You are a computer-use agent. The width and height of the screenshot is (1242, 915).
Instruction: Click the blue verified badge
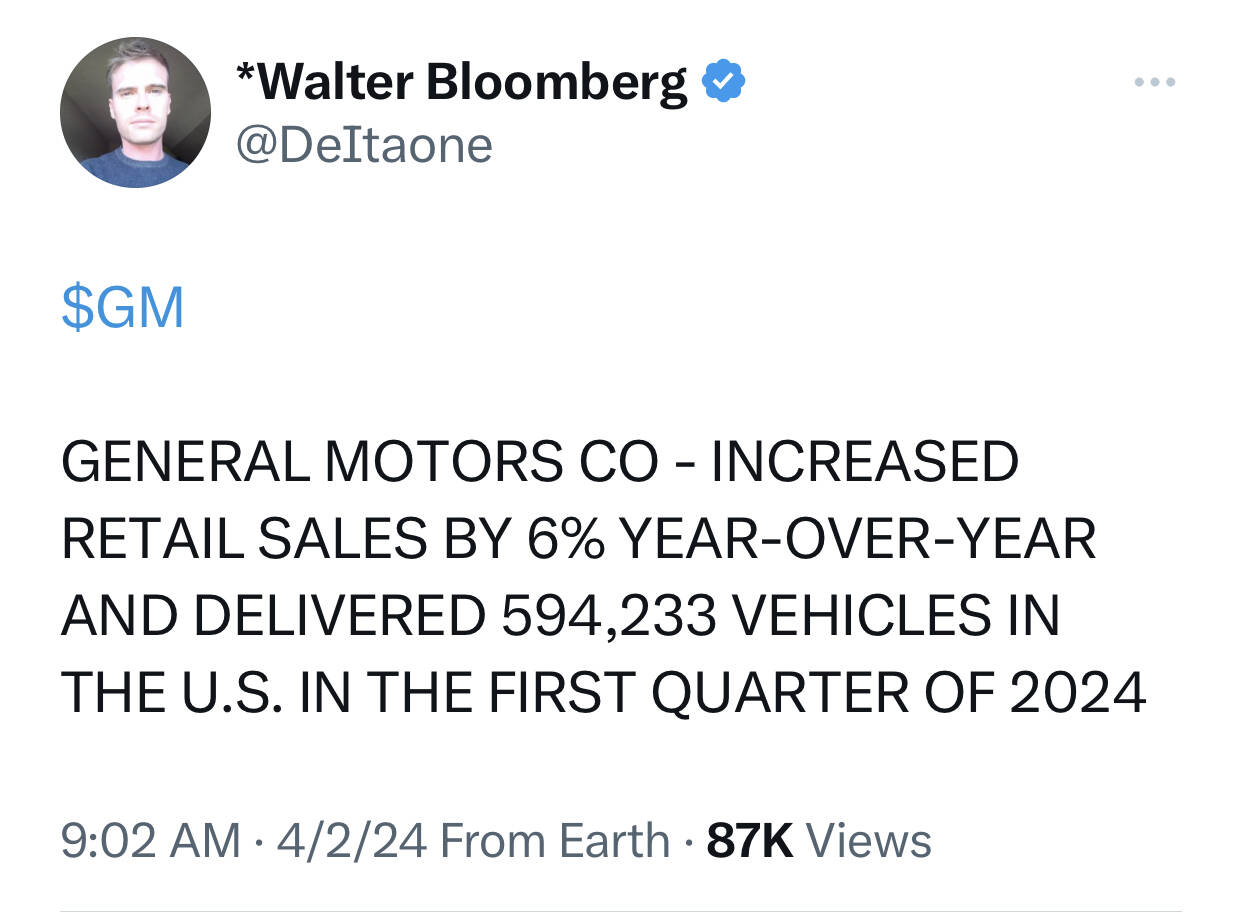click(x=724, y=82)
